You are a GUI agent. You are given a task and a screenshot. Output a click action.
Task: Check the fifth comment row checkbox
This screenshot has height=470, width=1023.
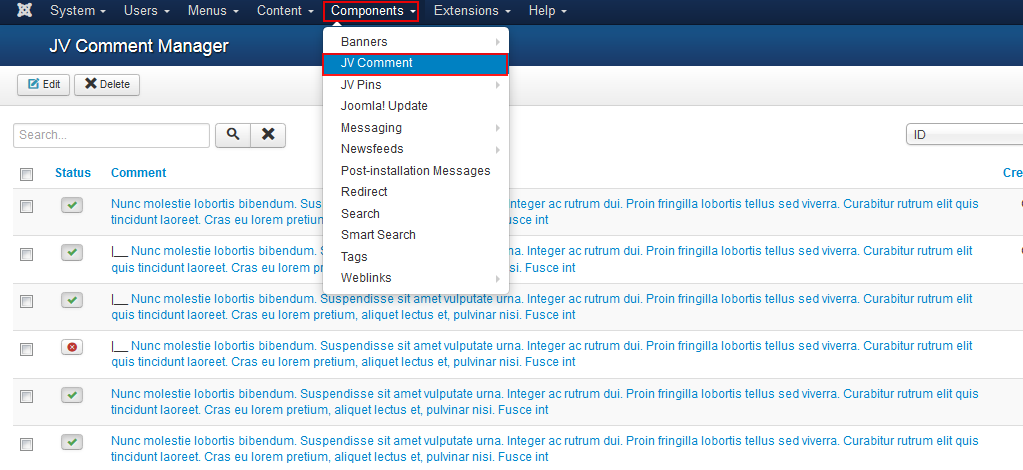(x=26, y=397)
